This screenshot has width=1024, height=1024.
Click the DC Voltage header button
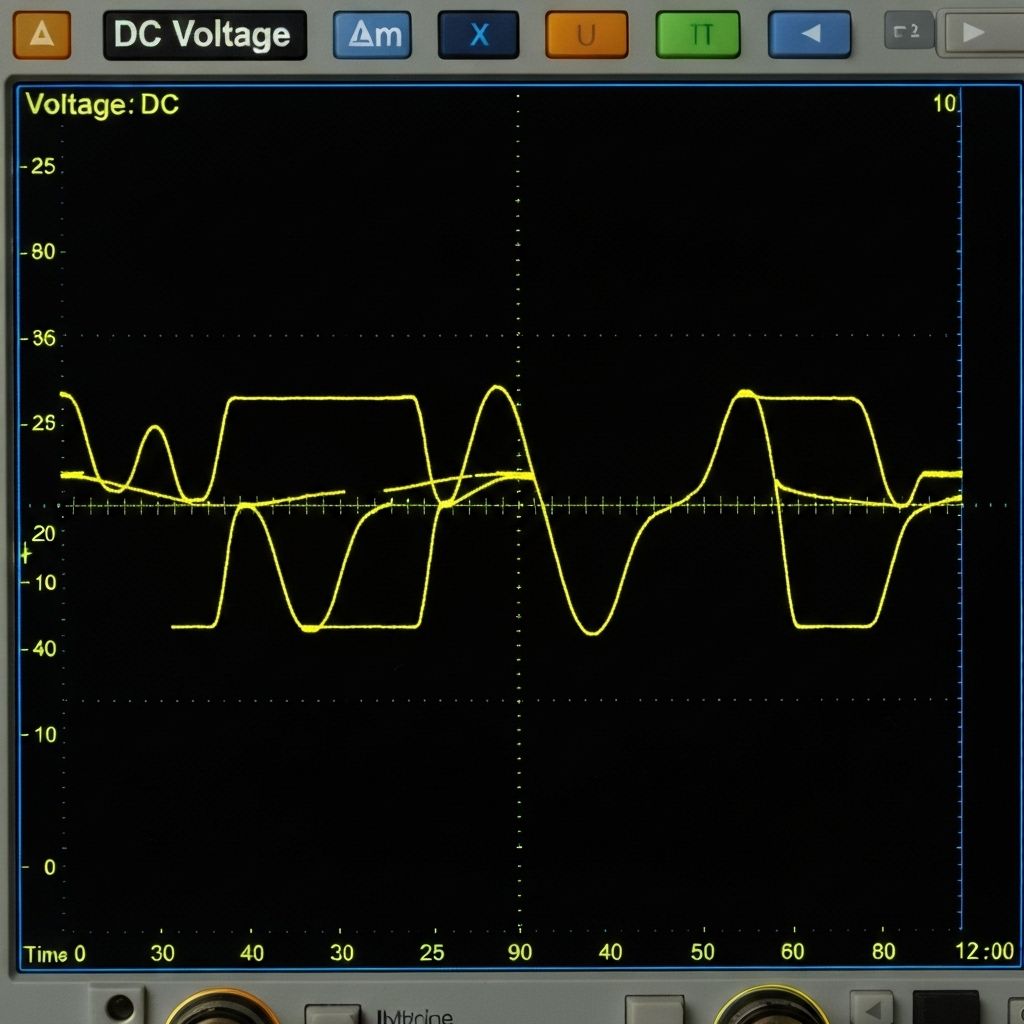pos(204,33)
